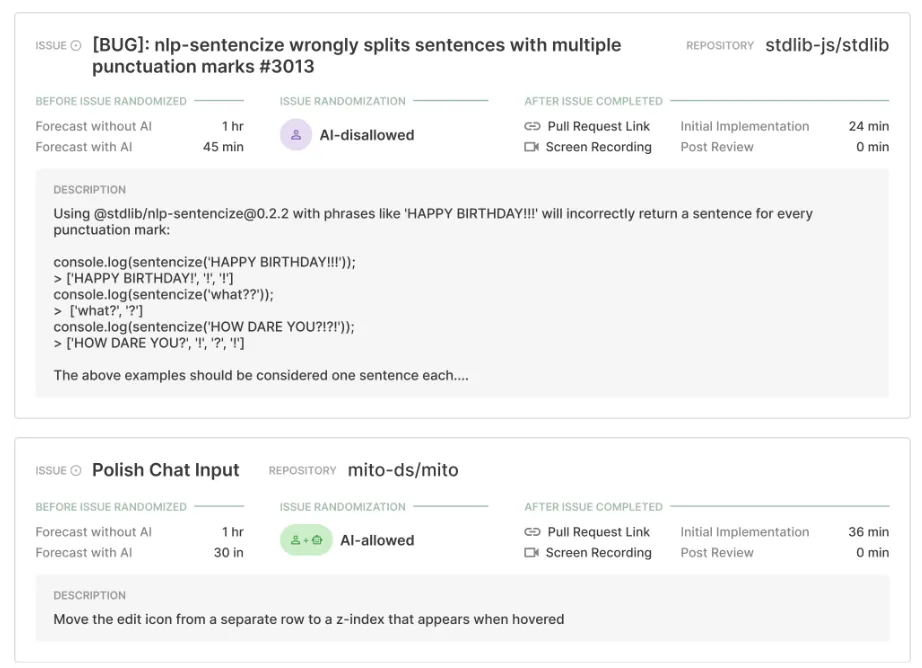This screenshot has height=668, width=922.
Task: Click the issue circle icon beside Polish Chat Input
Action: [76, 470]
